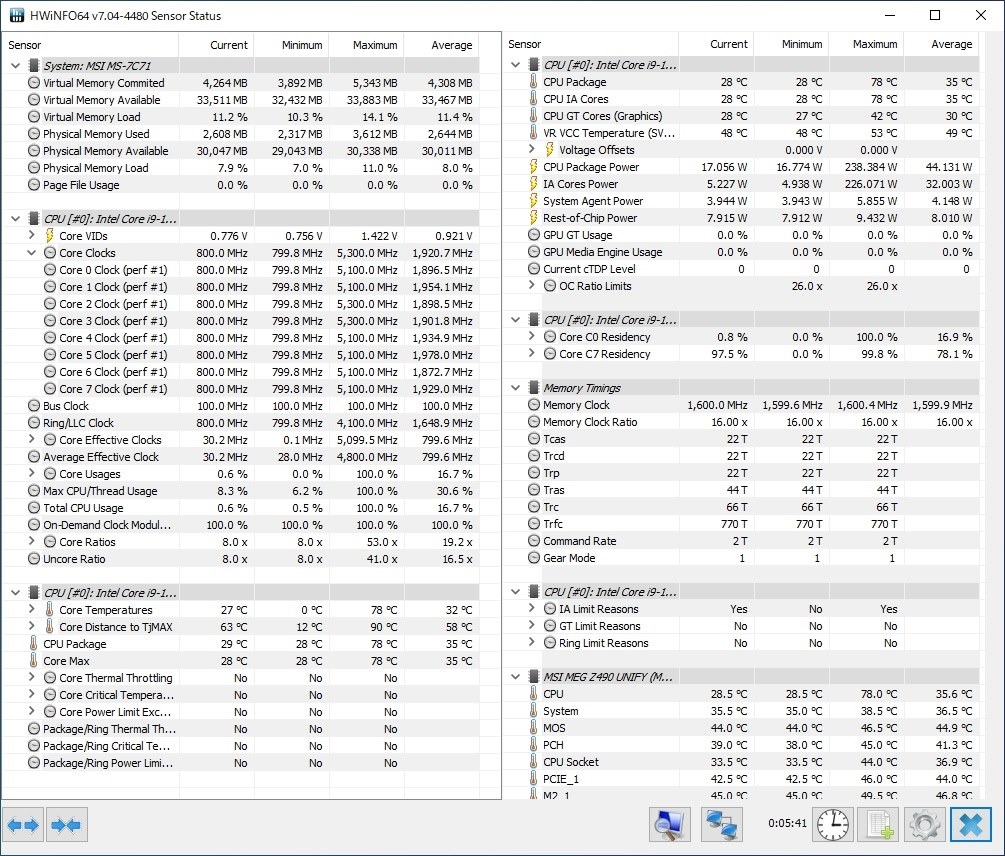Select Rest-of-Chip Power row
The image size is (1005, 856).
(741, 218)
